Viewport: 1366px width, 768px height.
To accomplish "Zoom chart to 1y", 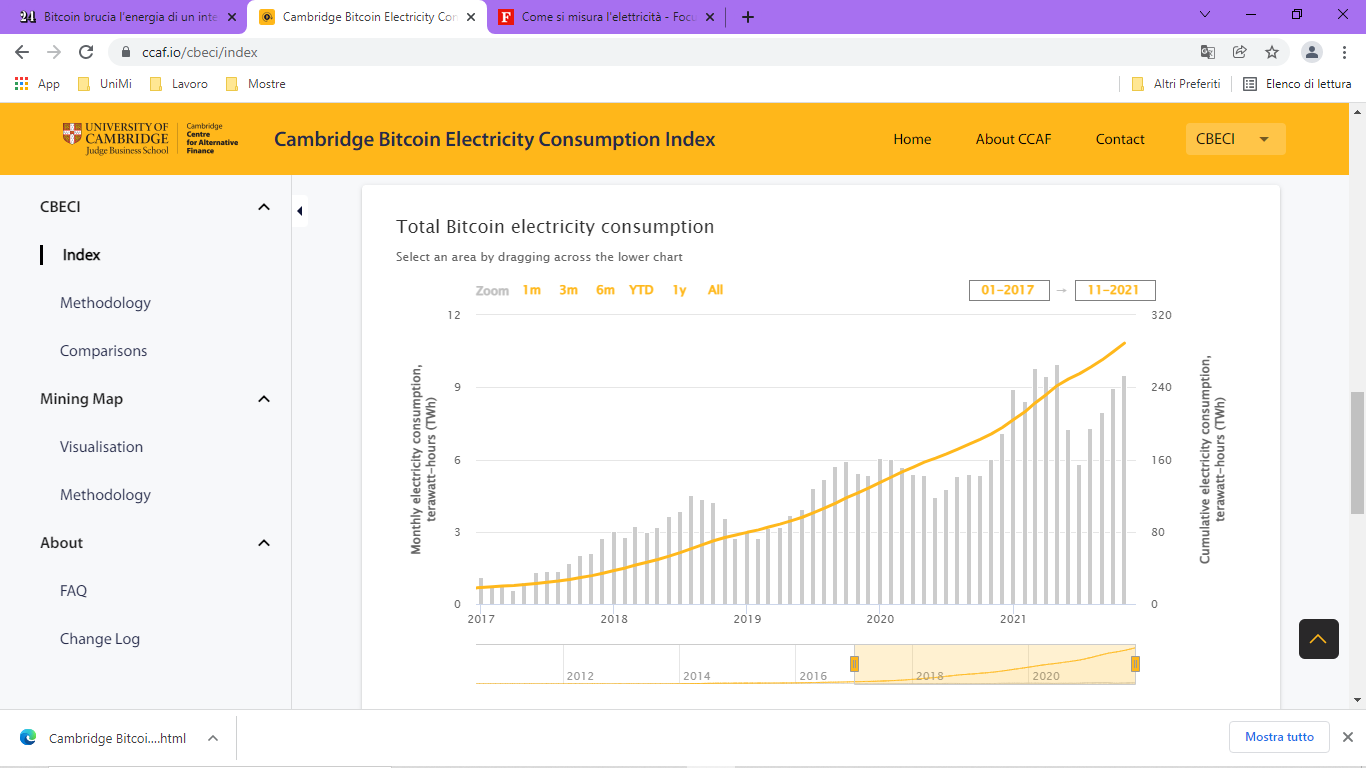I will click(679, 290).
